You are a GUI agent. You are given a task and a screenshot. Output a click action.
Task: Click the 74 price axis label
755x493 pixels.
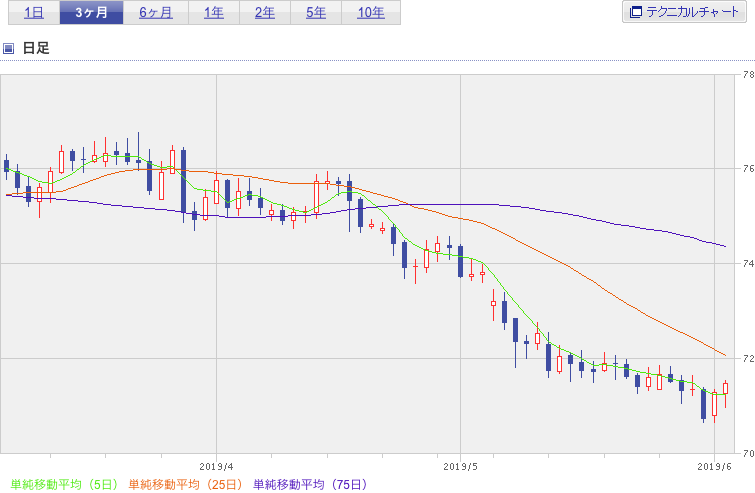click(x=748, y=263)
